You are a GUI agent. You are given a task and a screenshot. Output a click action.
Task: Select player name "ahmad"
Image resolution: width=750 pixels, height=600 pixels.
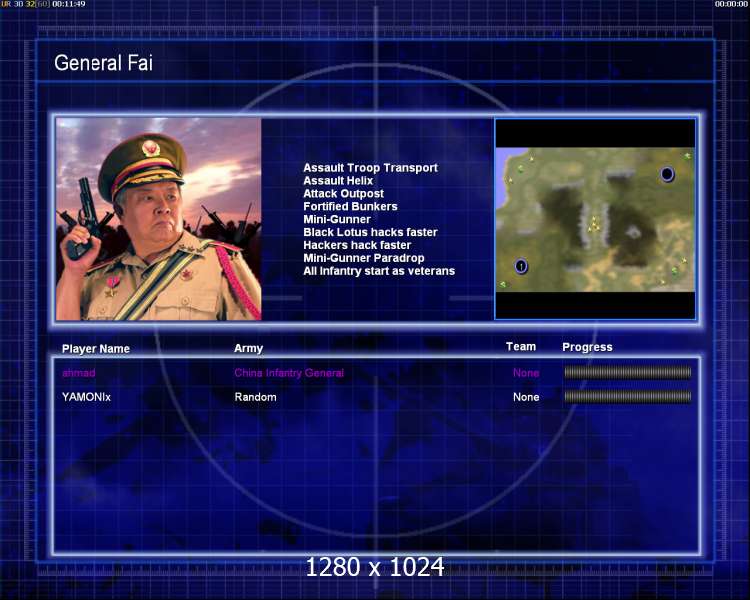[78, 373]
